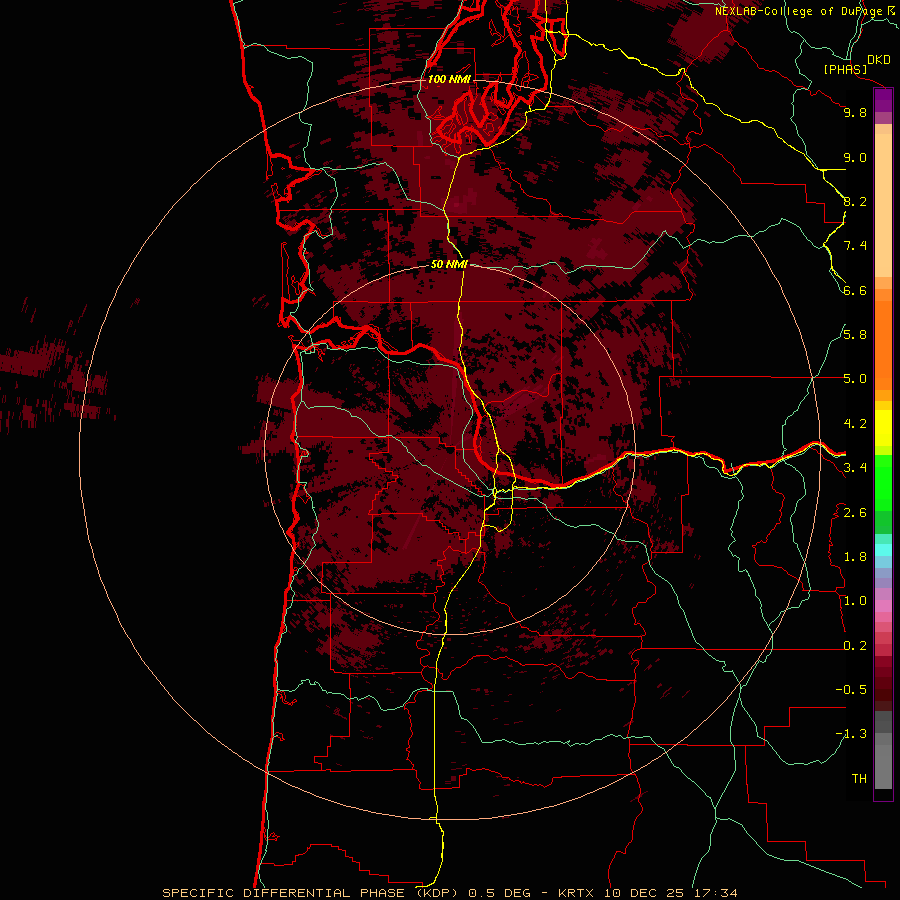This screenshot has width=900, height=900.
Task: Select the 9.8 legend value
Action: [x=855, y=112]
